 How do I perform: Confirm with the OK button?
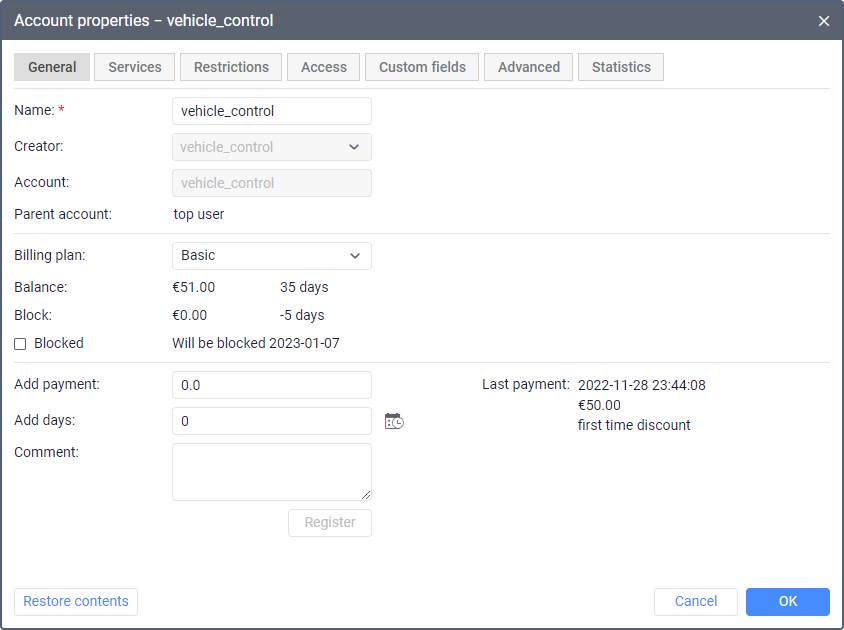pos(787,601)
